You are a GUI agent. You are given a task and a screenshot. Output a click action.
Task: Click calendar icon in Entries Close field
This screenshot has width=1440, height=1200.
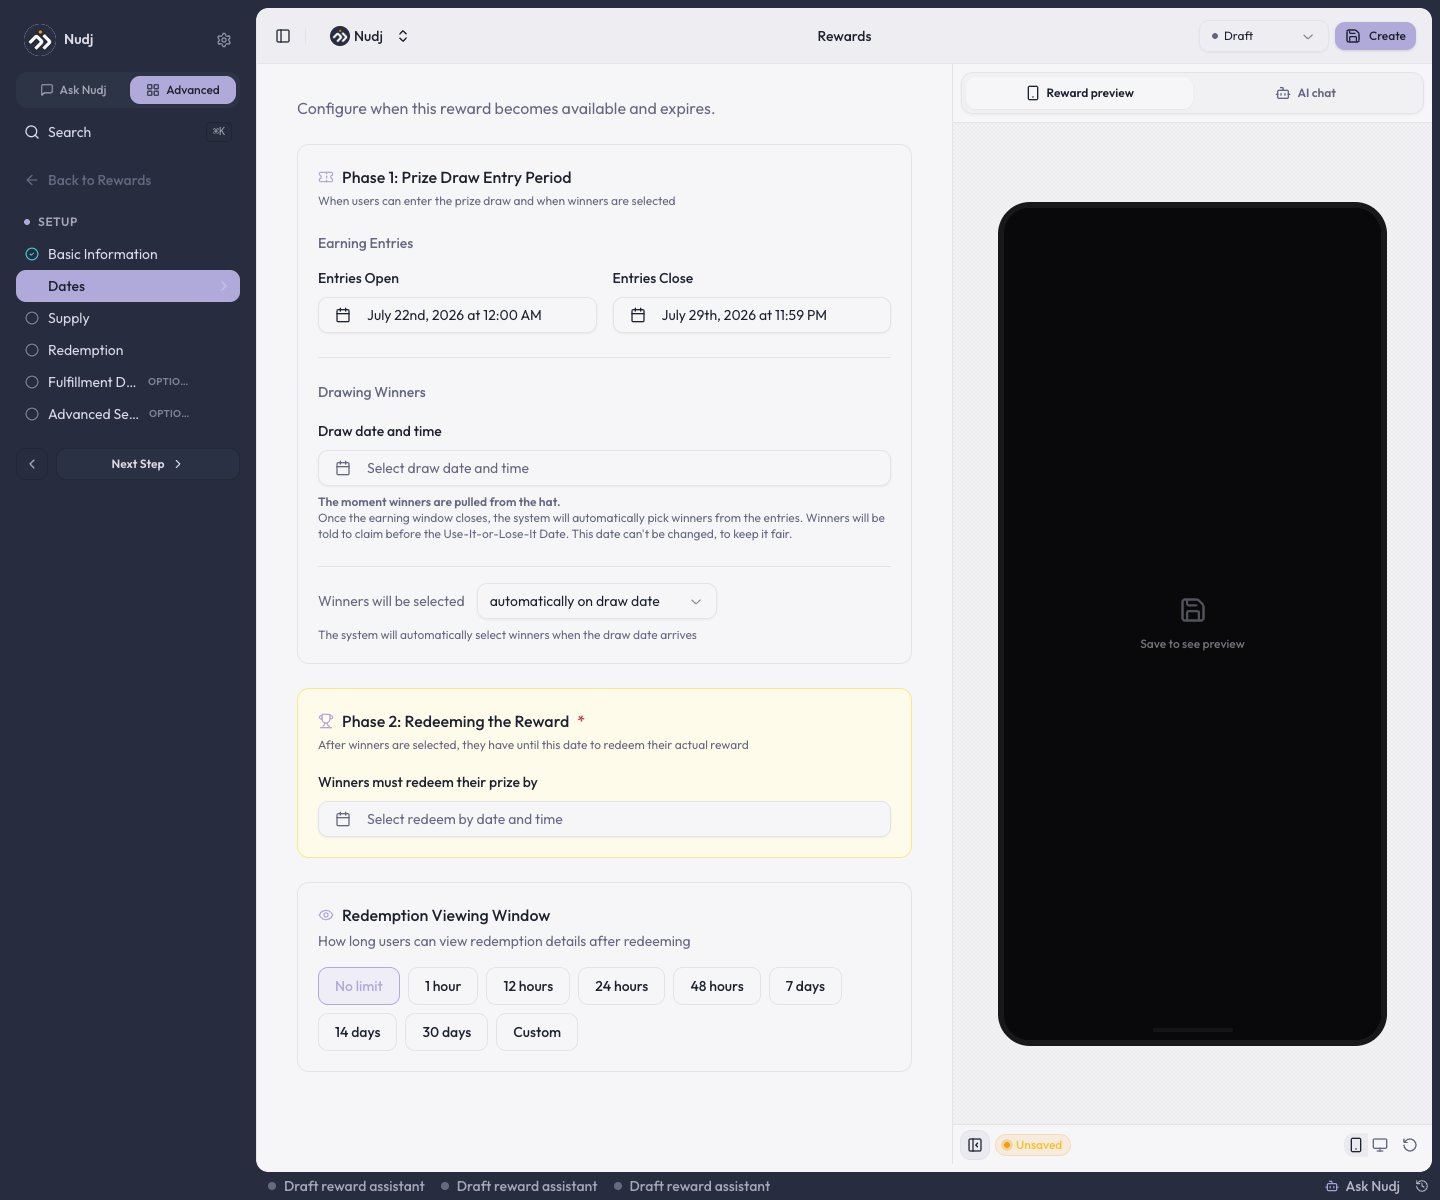[x=638, y=315]
